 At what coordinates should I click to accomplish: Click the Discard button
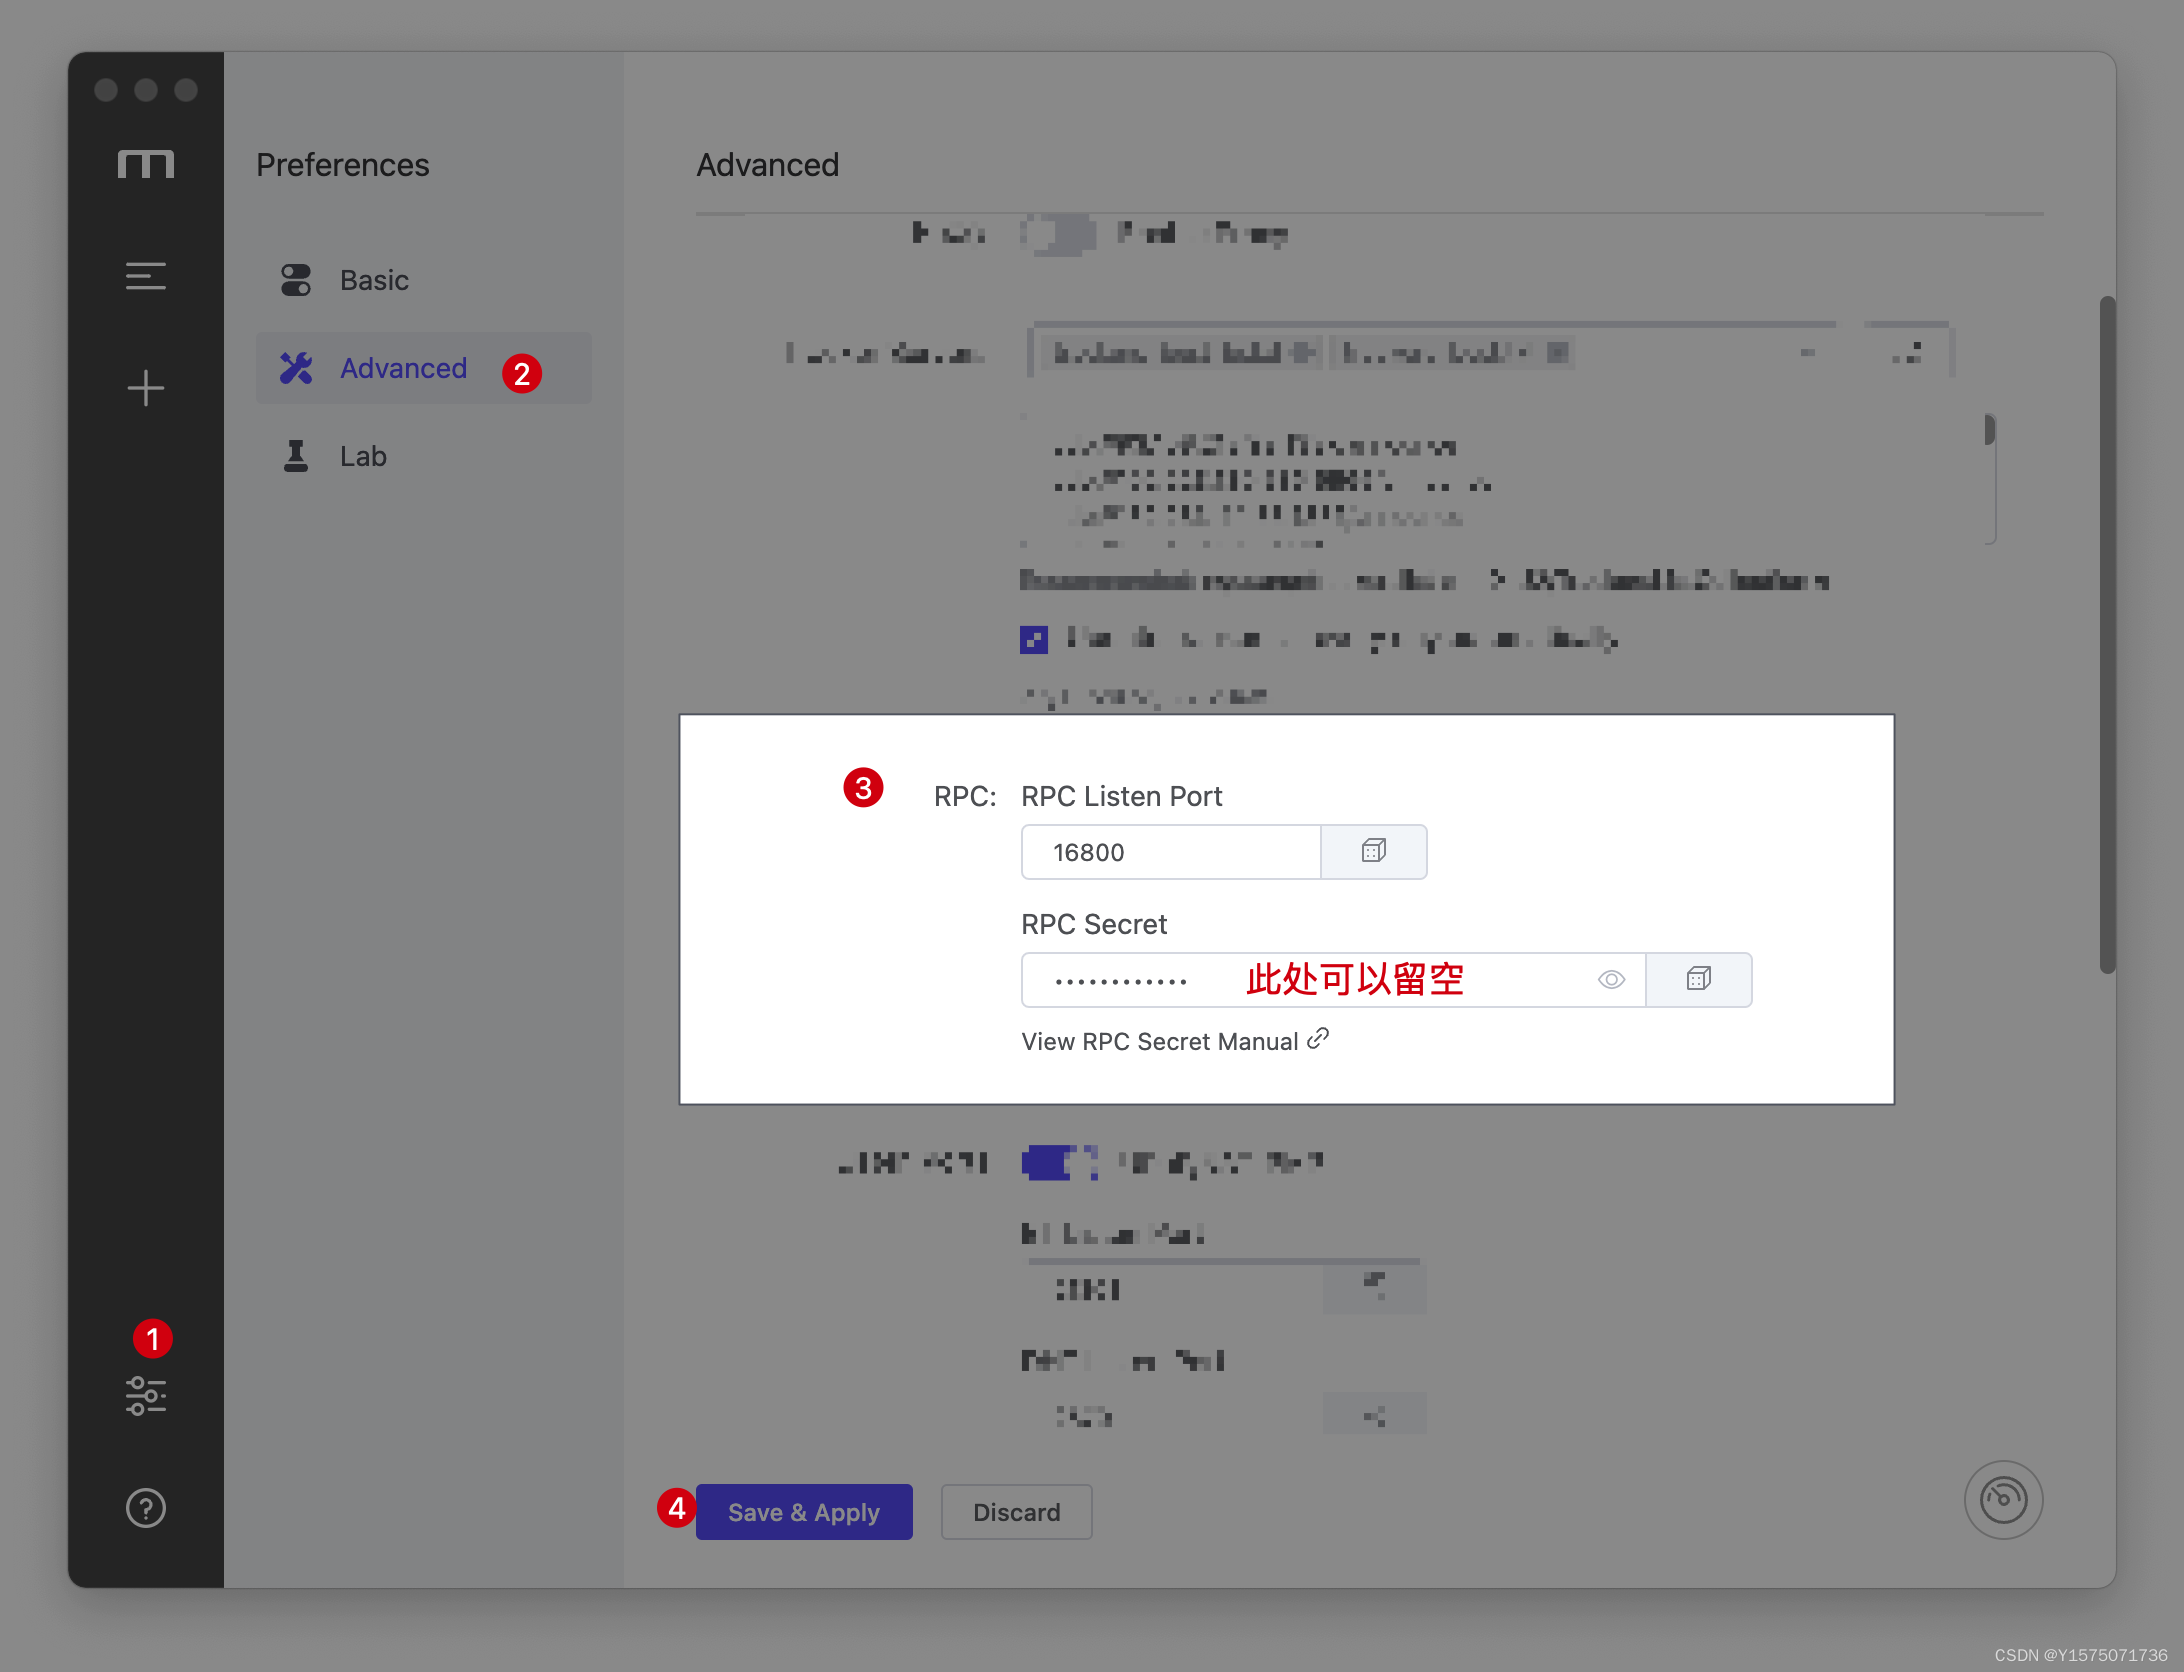1016,1512
